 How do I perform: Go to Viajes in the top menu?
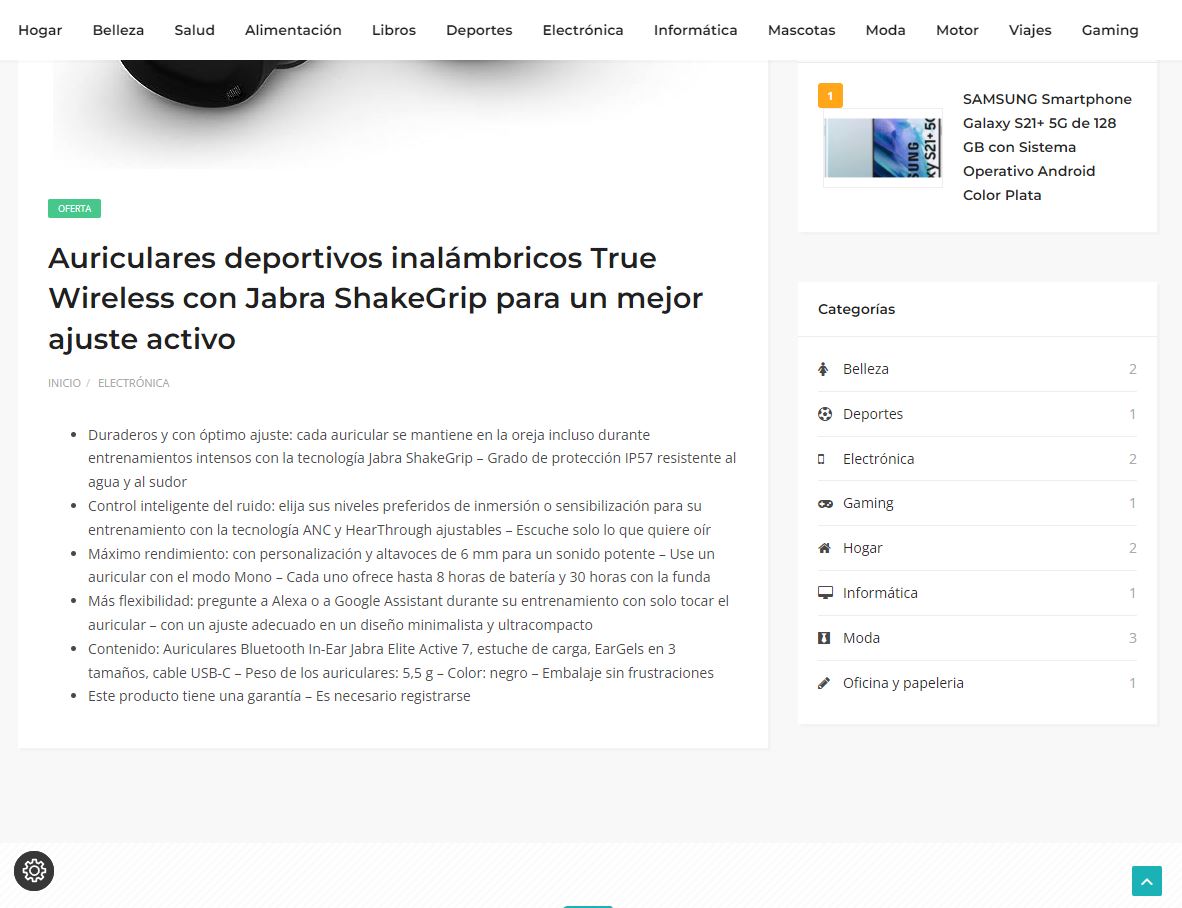pos(1030,30)
